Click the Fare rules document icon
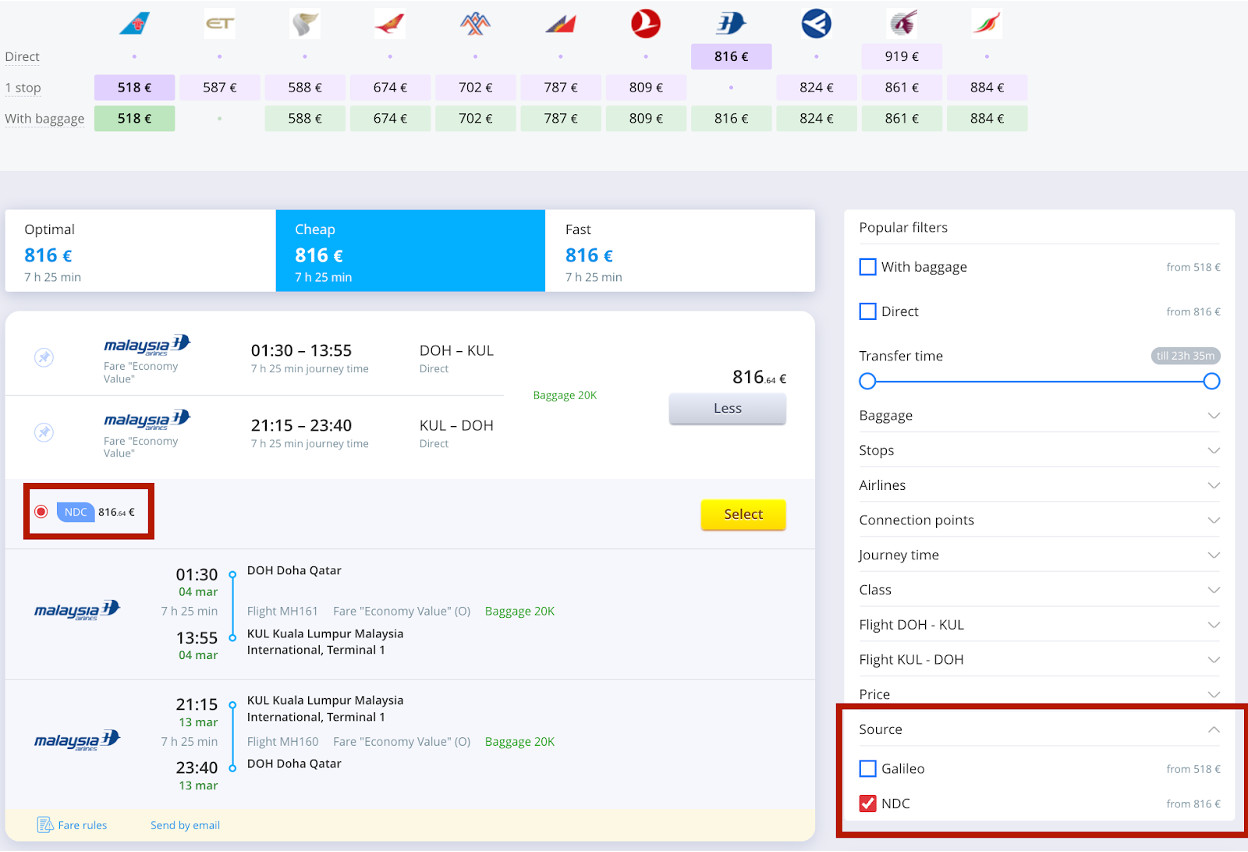This screenshot has height=852, width=1248. pos(45,825)
